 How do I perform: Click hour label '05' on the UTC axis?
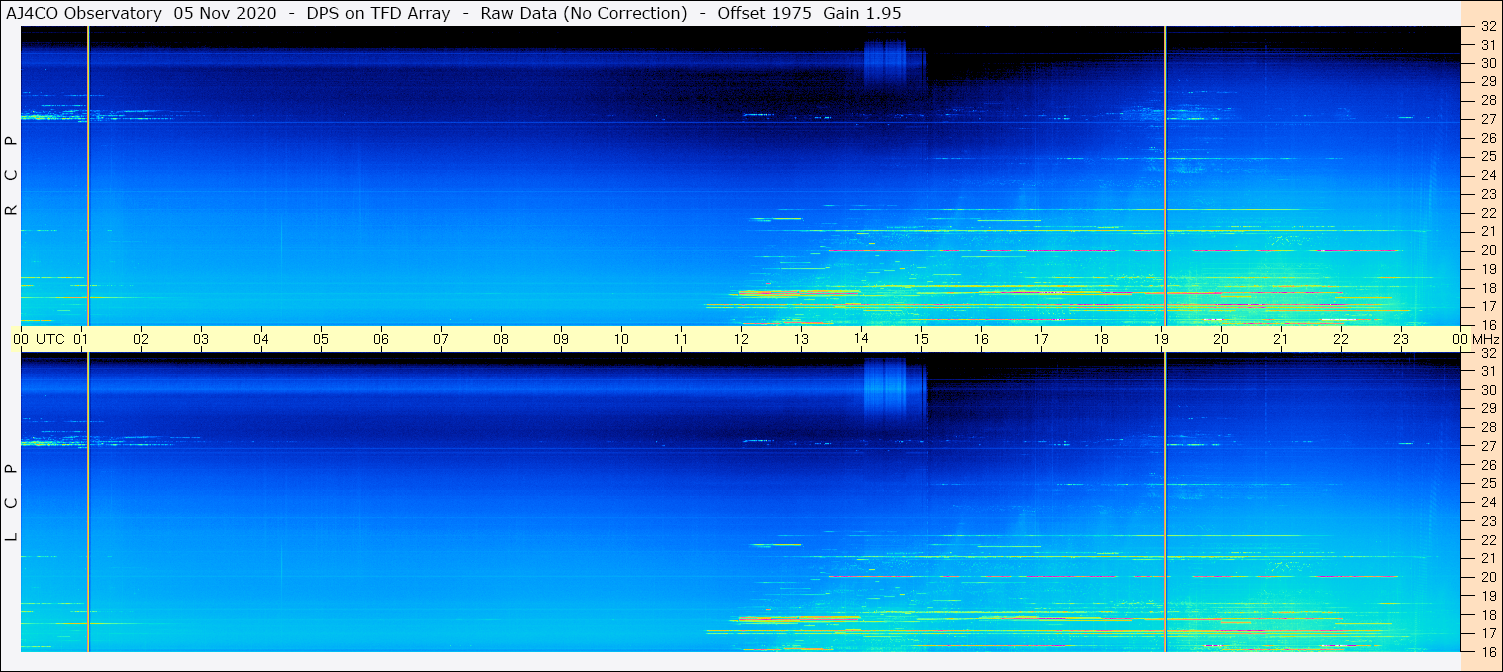[x=321, y=339]
